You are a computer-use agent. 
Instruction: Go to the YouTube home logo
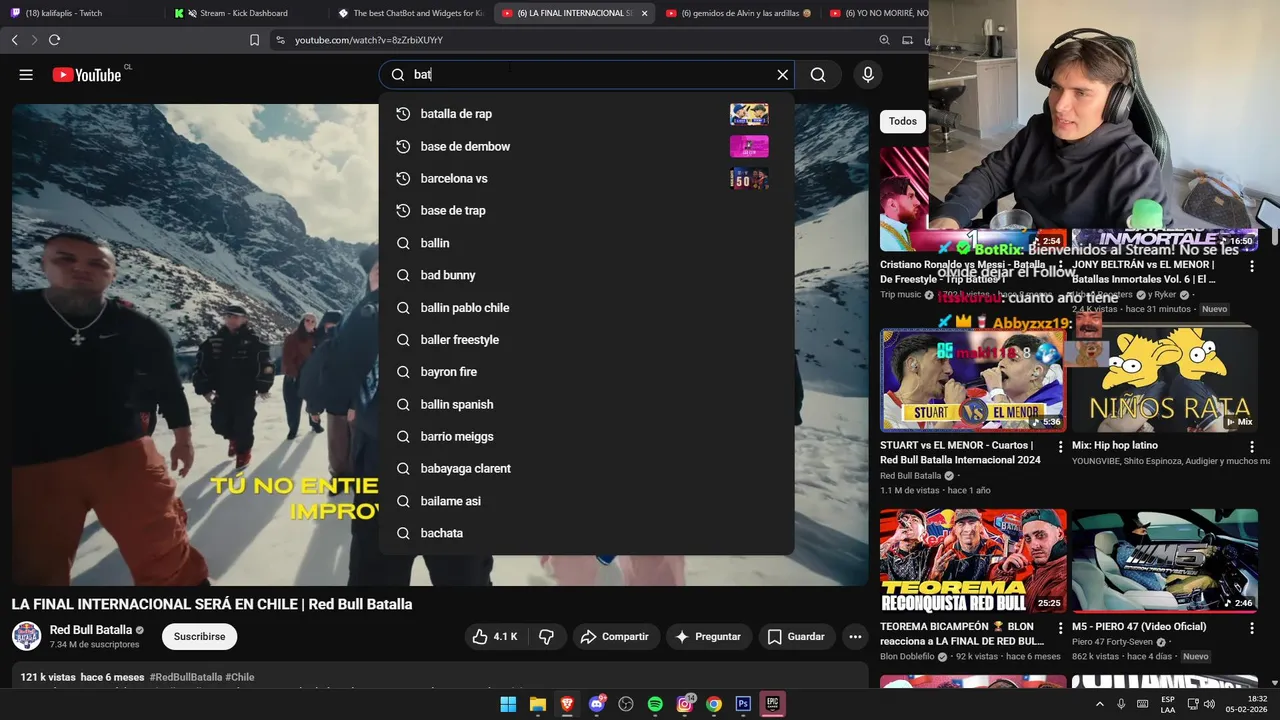click(x=87, y=75)
